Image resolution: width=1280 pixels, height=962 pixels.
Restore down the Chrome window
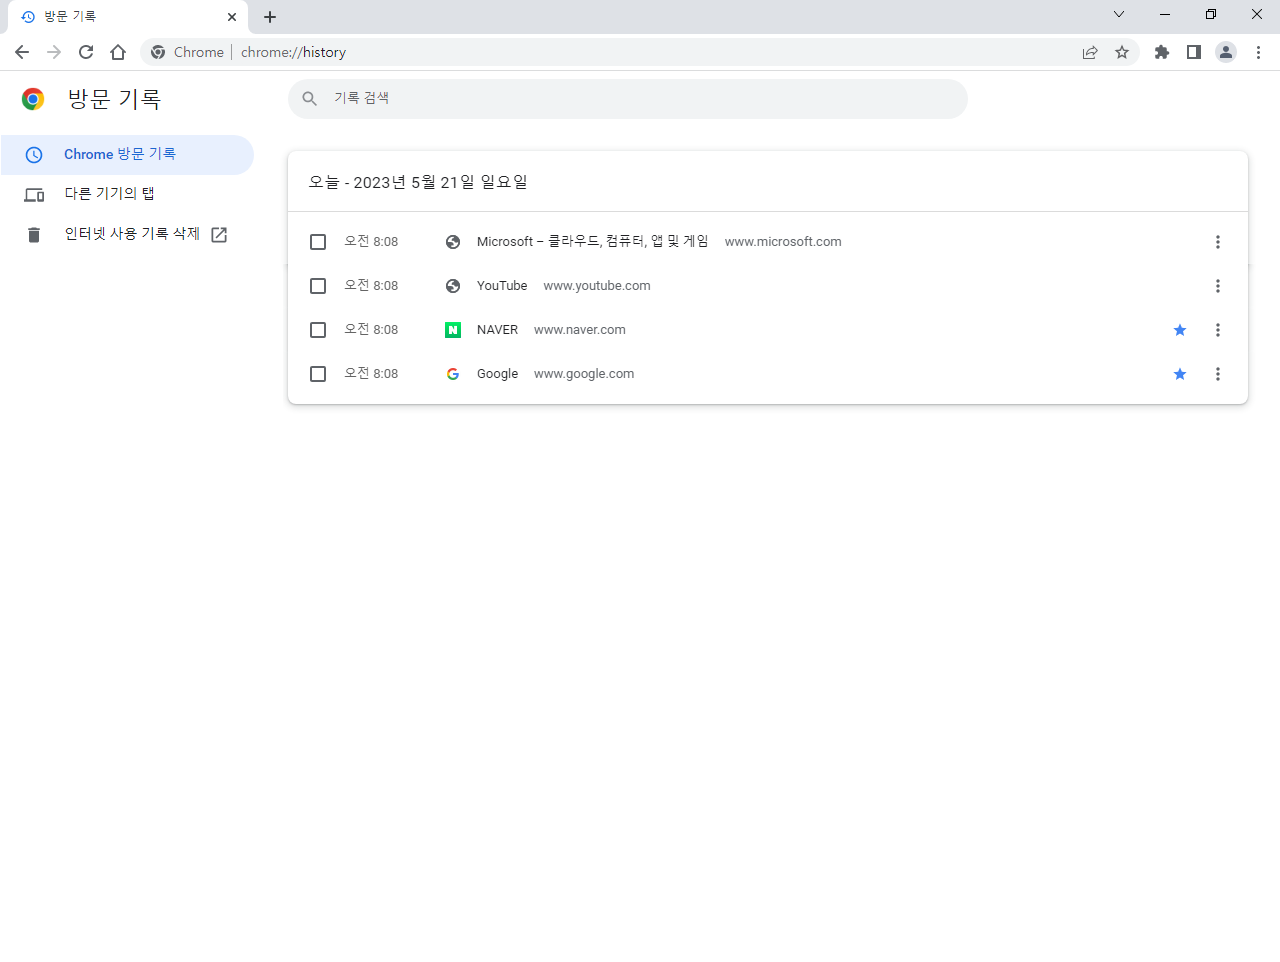tap(1211, 14)
